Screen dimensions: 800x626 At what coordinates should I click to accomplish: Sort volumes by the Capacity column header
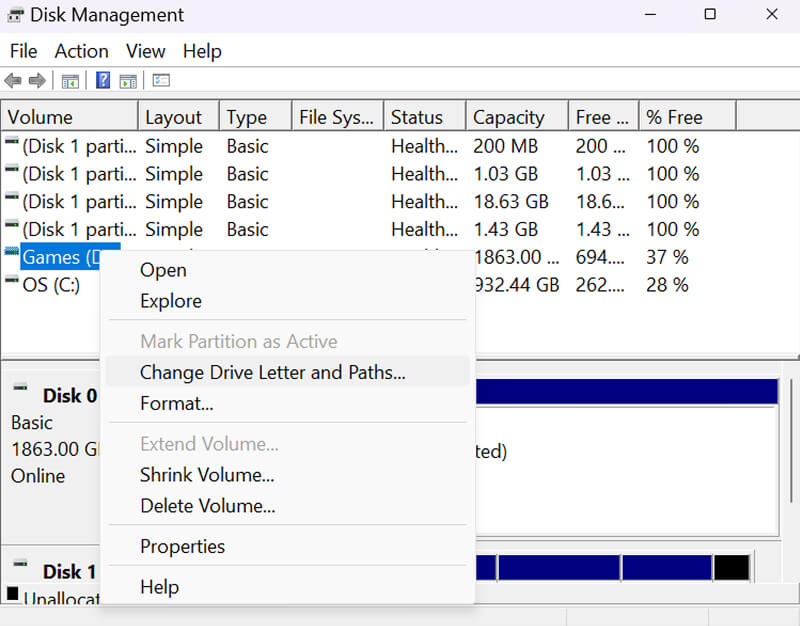(510, 115)
